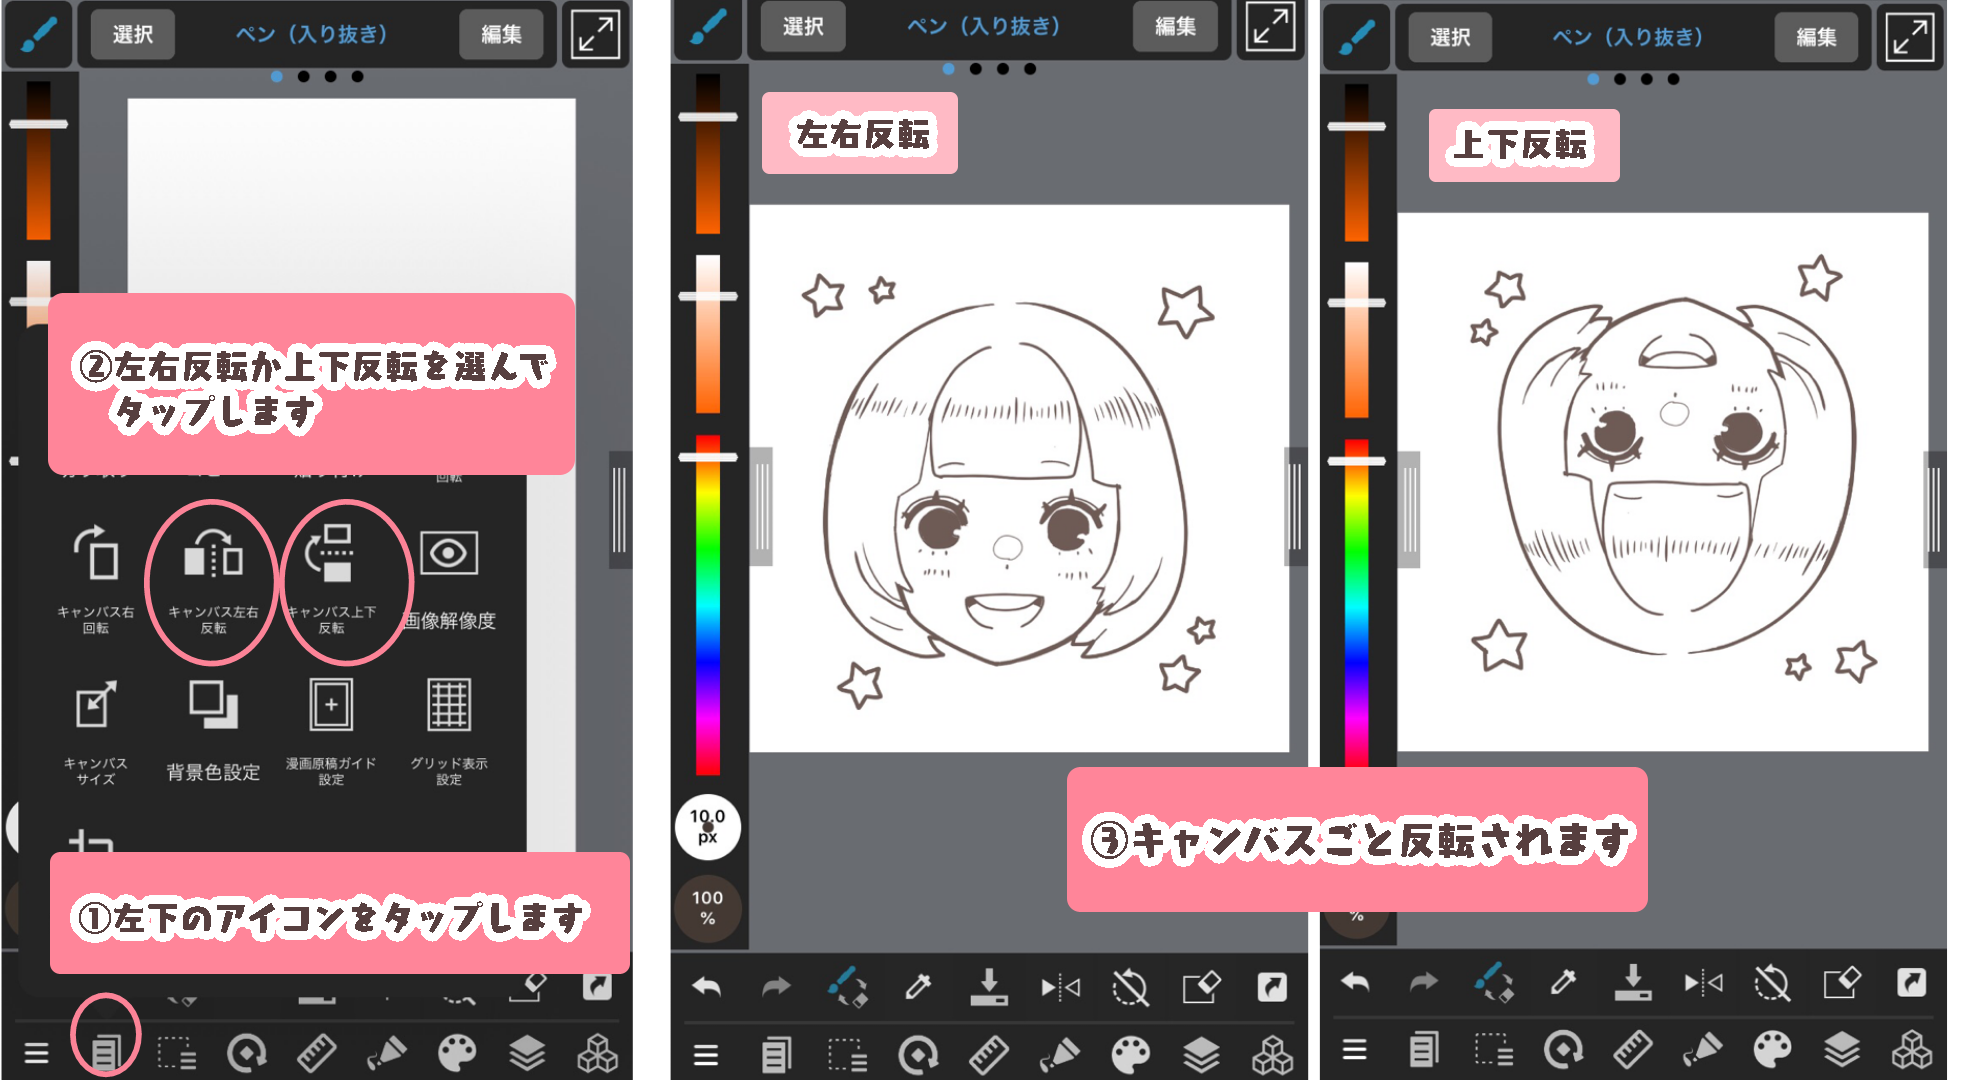Tap 編集 button in right screen

1816,37
